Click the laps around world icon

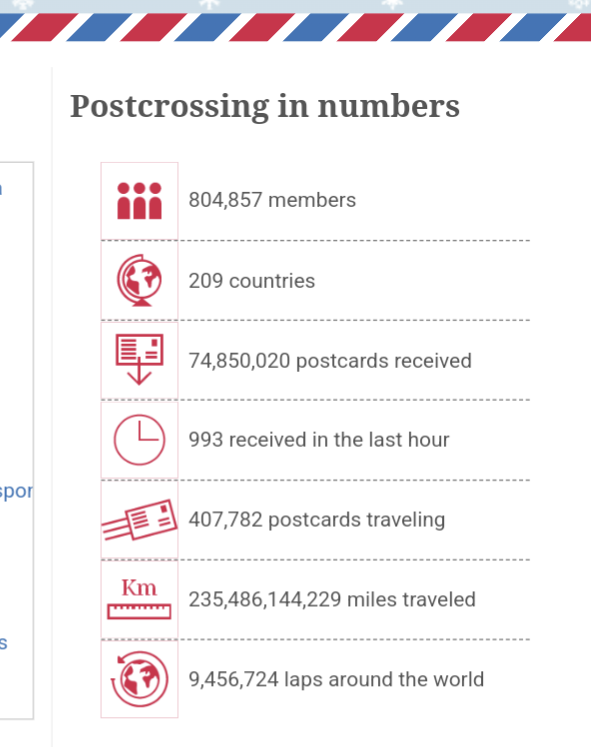[x=139, y=679]
